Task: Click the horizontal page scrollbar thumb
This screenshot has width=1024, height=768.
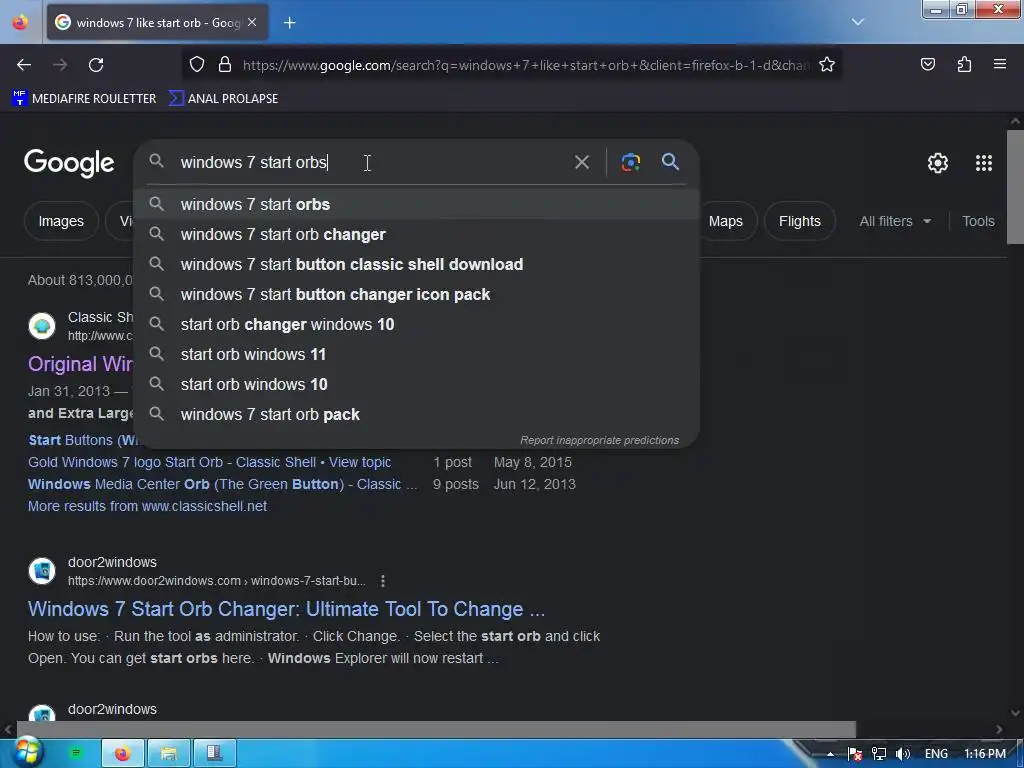Action: point(436,729)
